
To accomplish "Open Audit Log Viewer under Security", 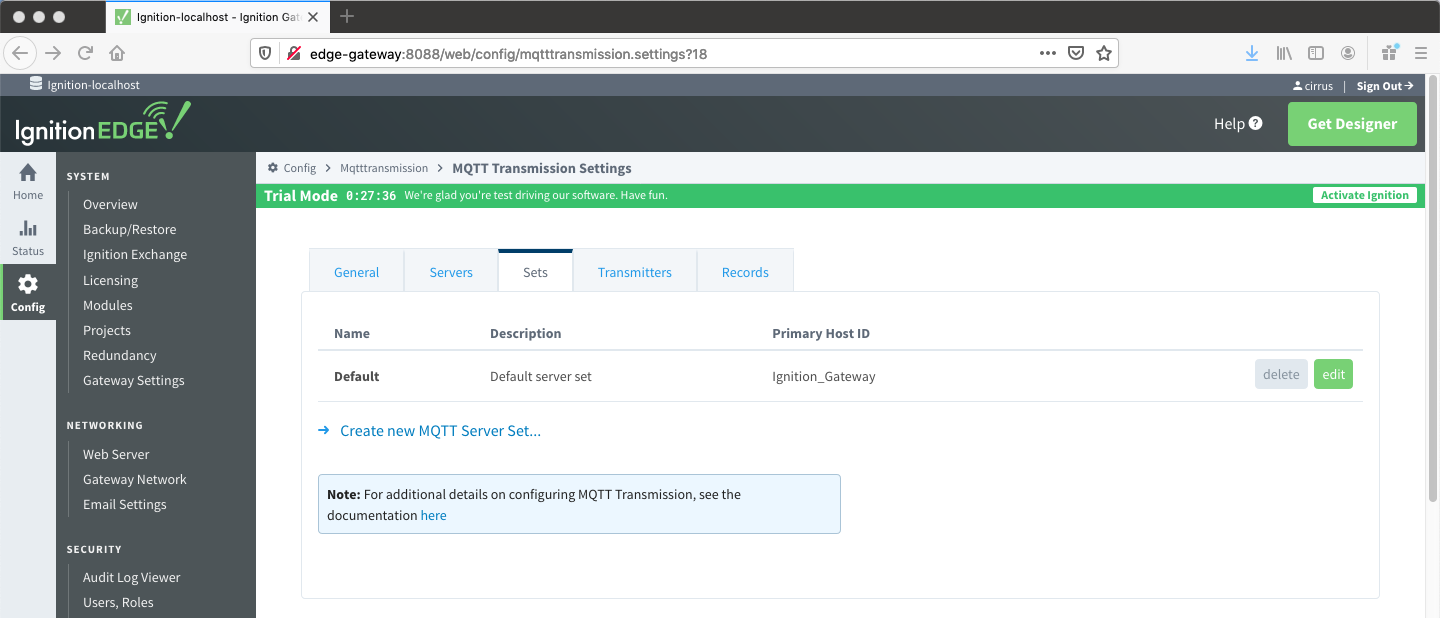I will pyautogui.click(x=132, y=577).
